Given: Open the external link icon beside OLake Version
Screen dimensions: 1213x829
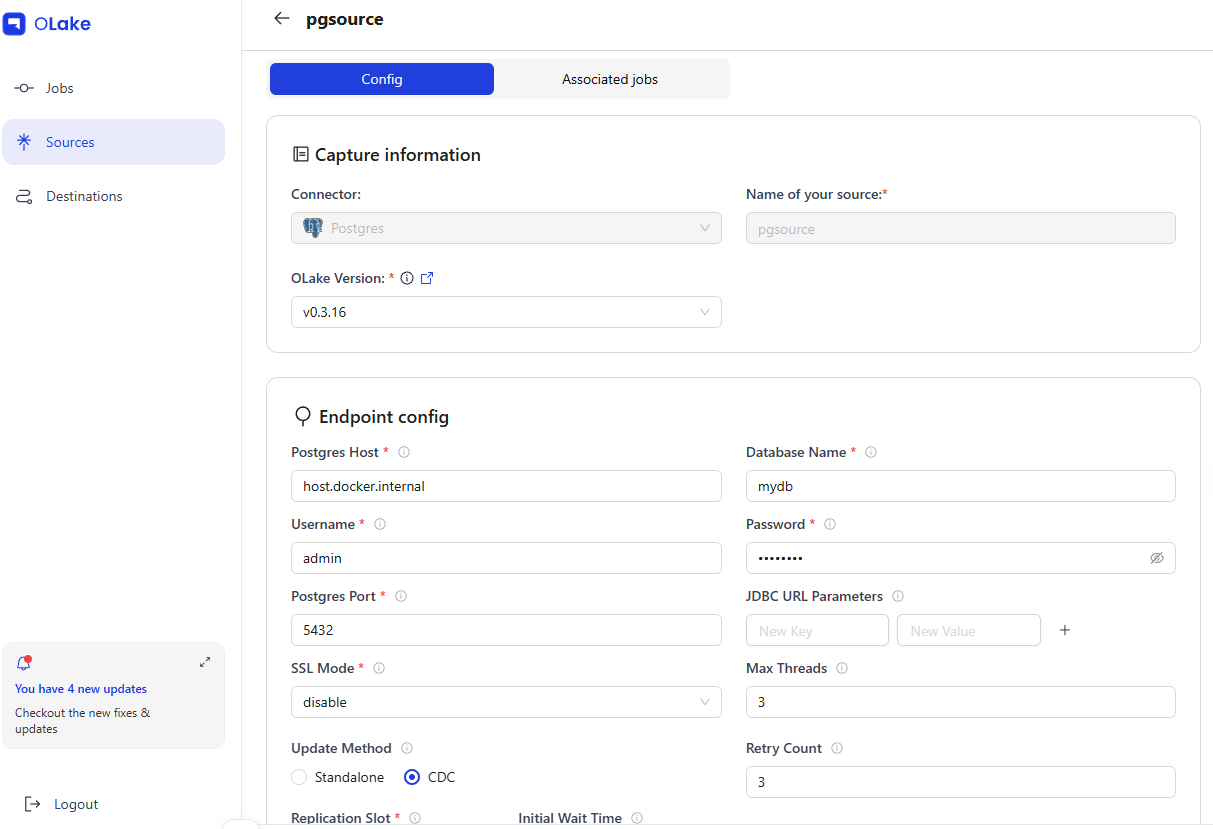Looking at the screenshot, I should point(427,278).
